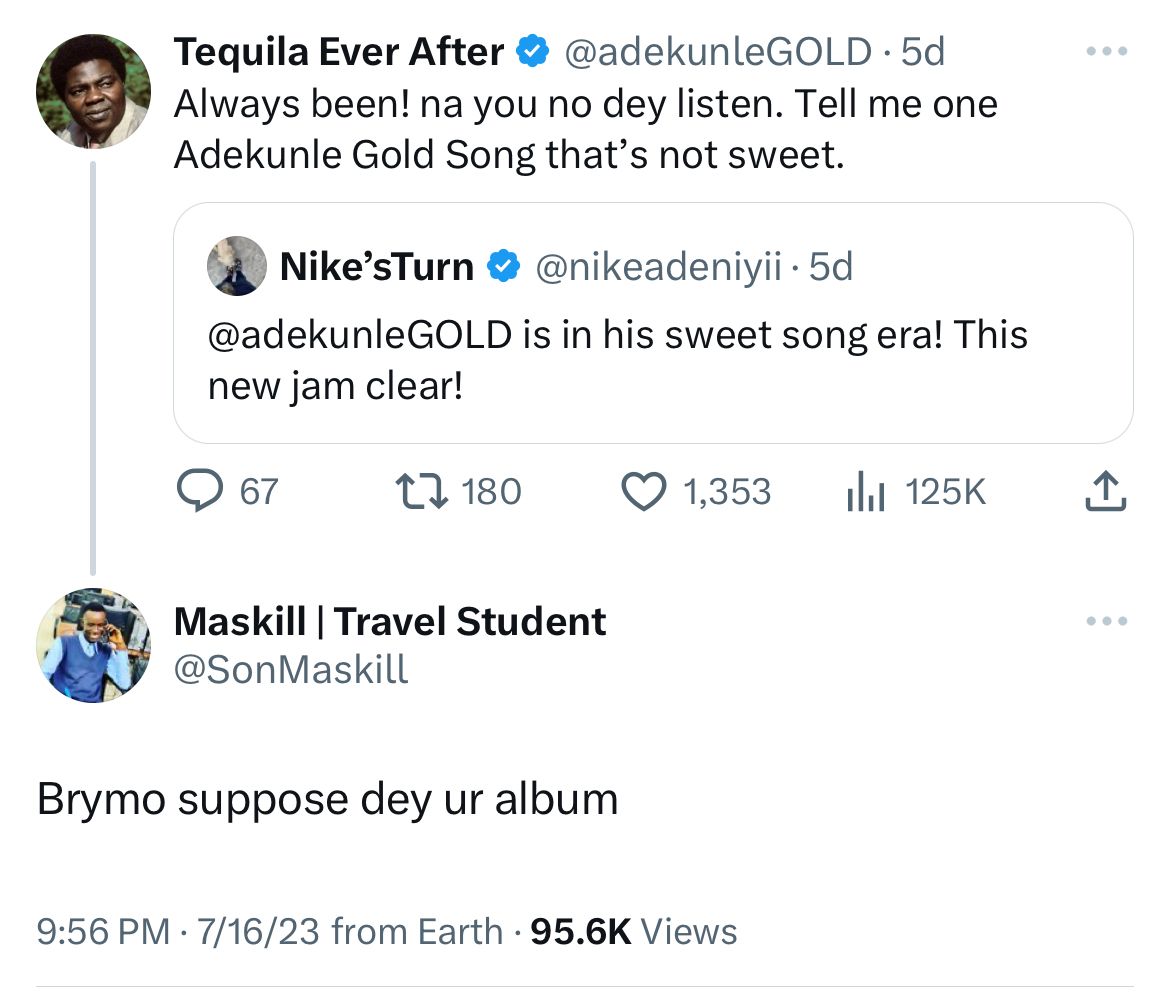Open the quoted tweet card body text
This screenshot has height=993, width=1170.
pyautogui.click(x=618, y=360)
